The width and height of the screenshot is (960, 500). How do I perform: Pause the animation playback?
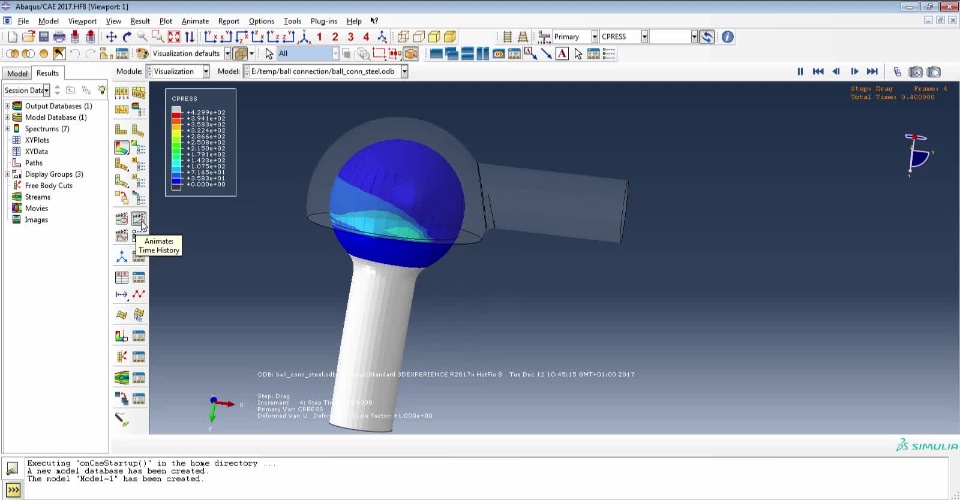coord(800,72)
